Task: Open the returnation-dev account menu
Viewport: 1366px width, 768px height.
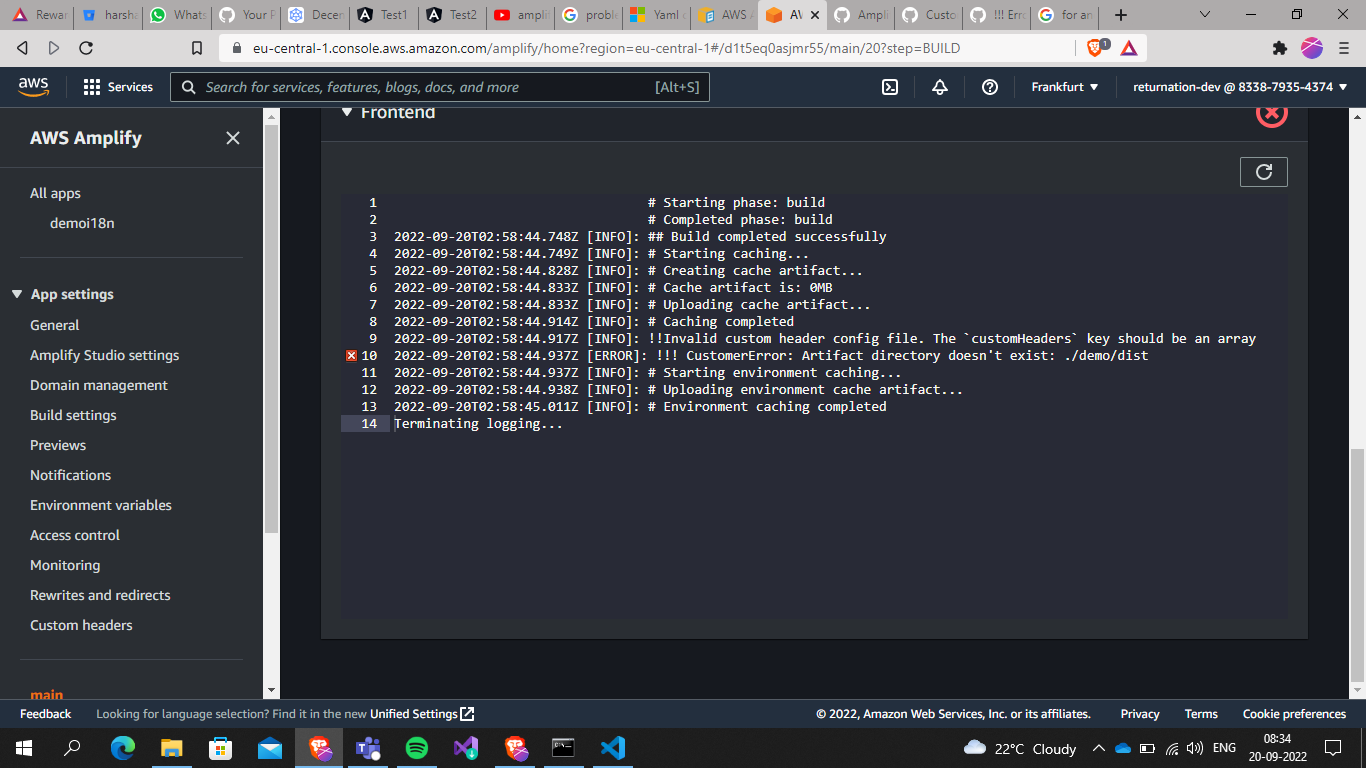Action: (1233, 87)
